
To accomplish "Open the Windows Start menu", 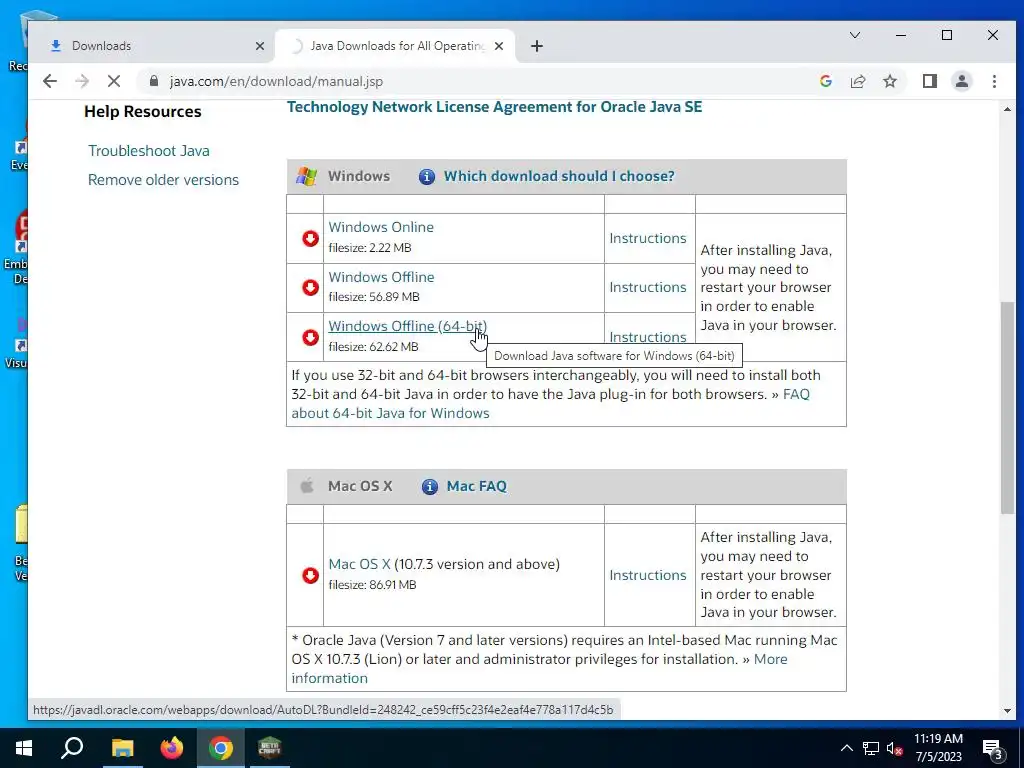I will [x=24, y=748].
